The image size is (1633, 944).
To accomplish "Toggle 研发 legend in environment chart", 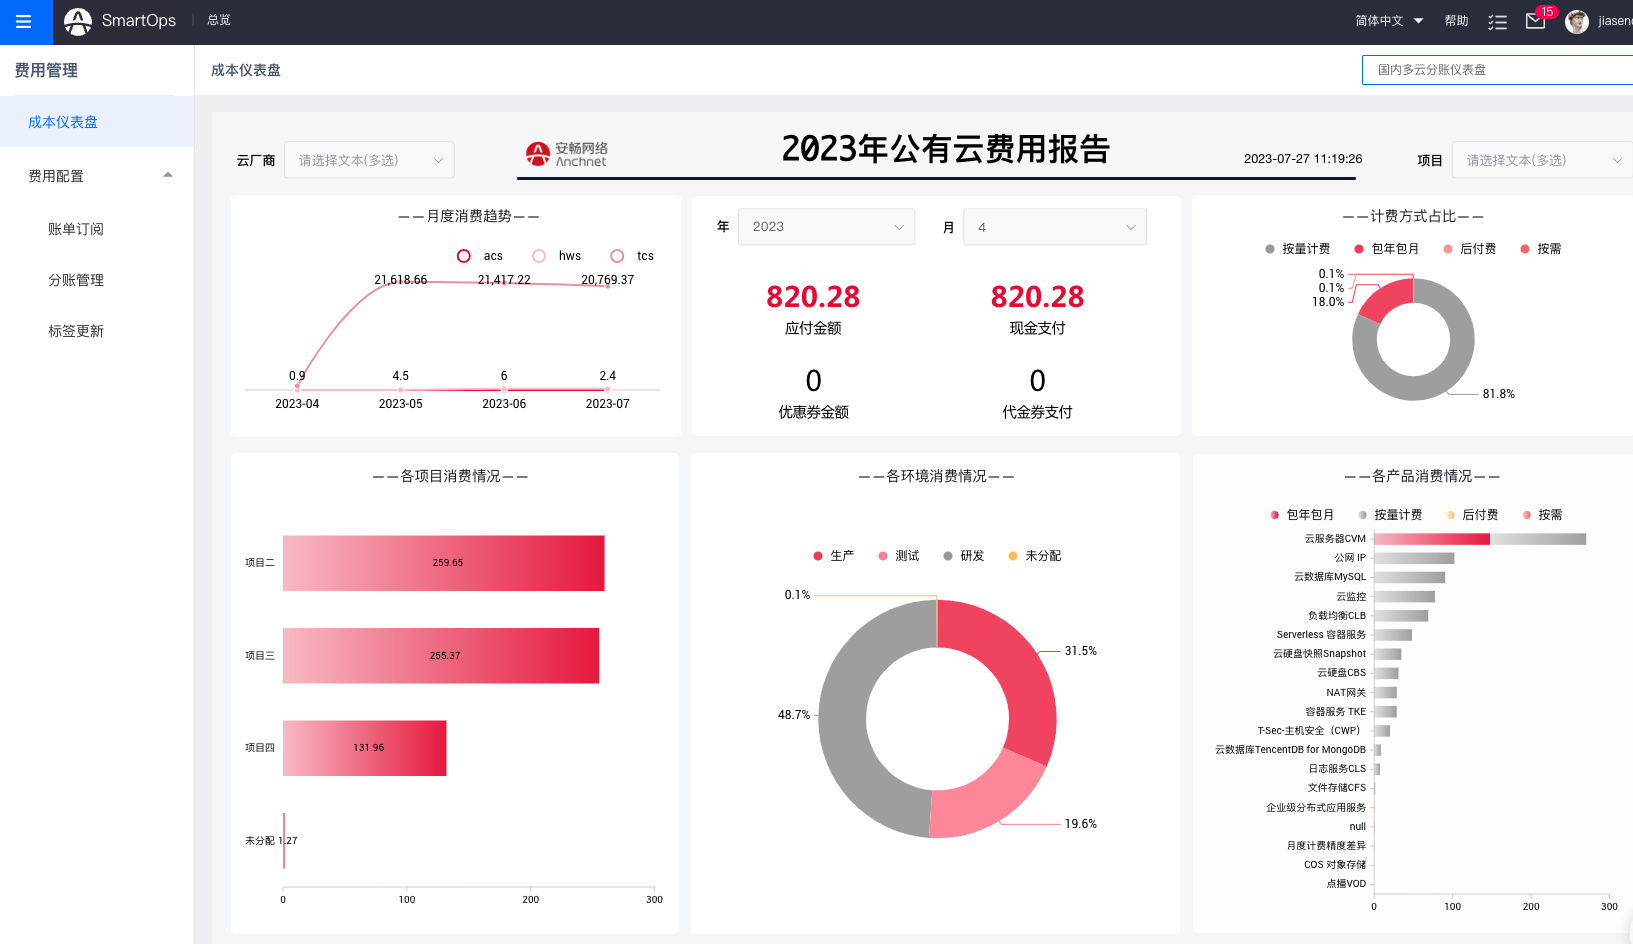I will tap(963, 556).
